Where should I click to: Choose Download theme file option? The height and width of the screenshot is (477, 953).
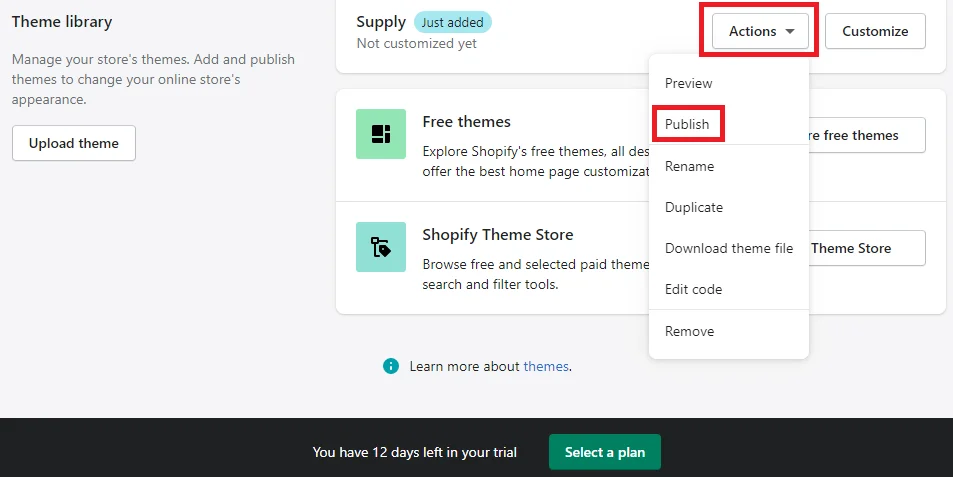click(729, 248)
